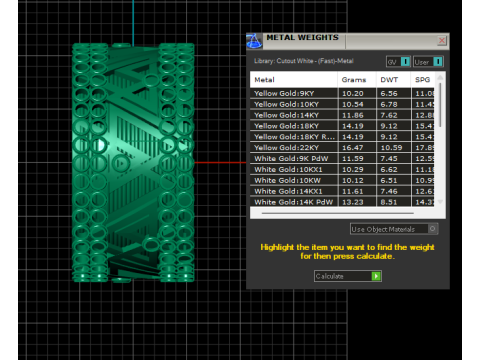Select the Yellow Gold:18KY row
Image resolution: width=480 pixels, height=360 pixels.
click(342, 126)
